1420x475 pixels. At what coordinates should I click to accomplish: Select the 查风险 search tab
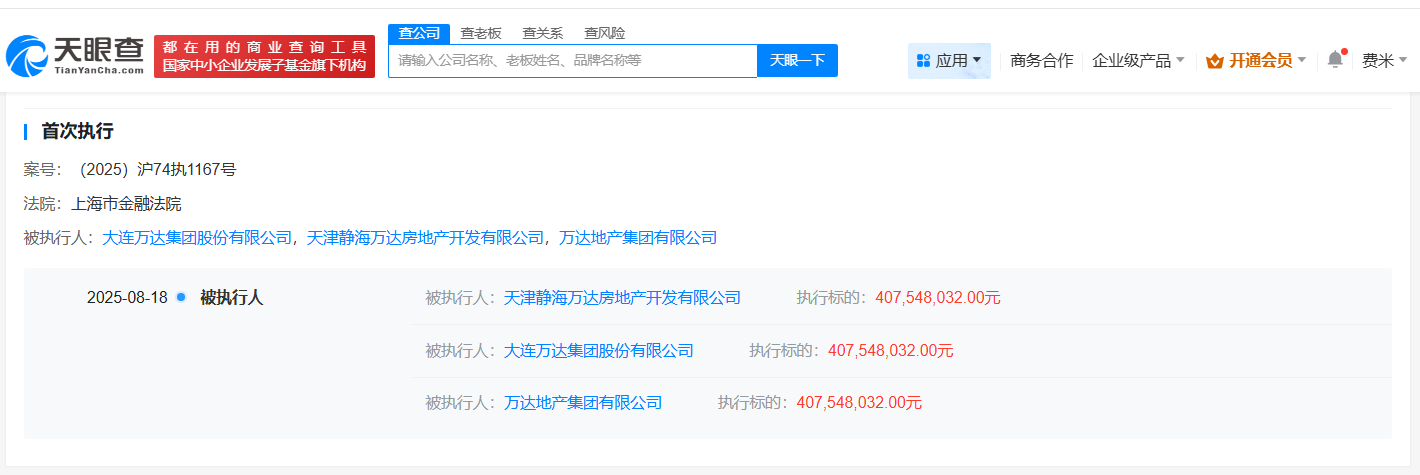tap(605, 33)
